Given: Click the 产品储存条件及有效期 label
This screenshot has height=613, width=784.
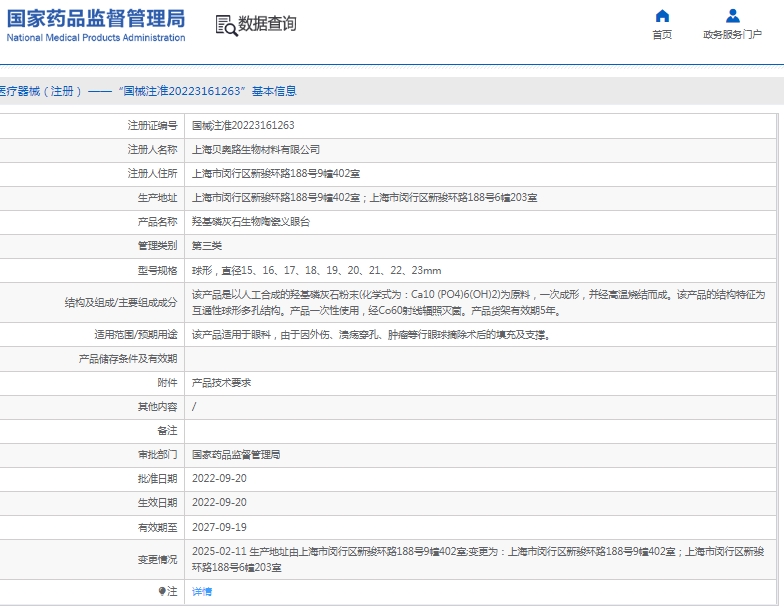Looking at the screenshot, I should pyautogui.click(x=128, y=358).
